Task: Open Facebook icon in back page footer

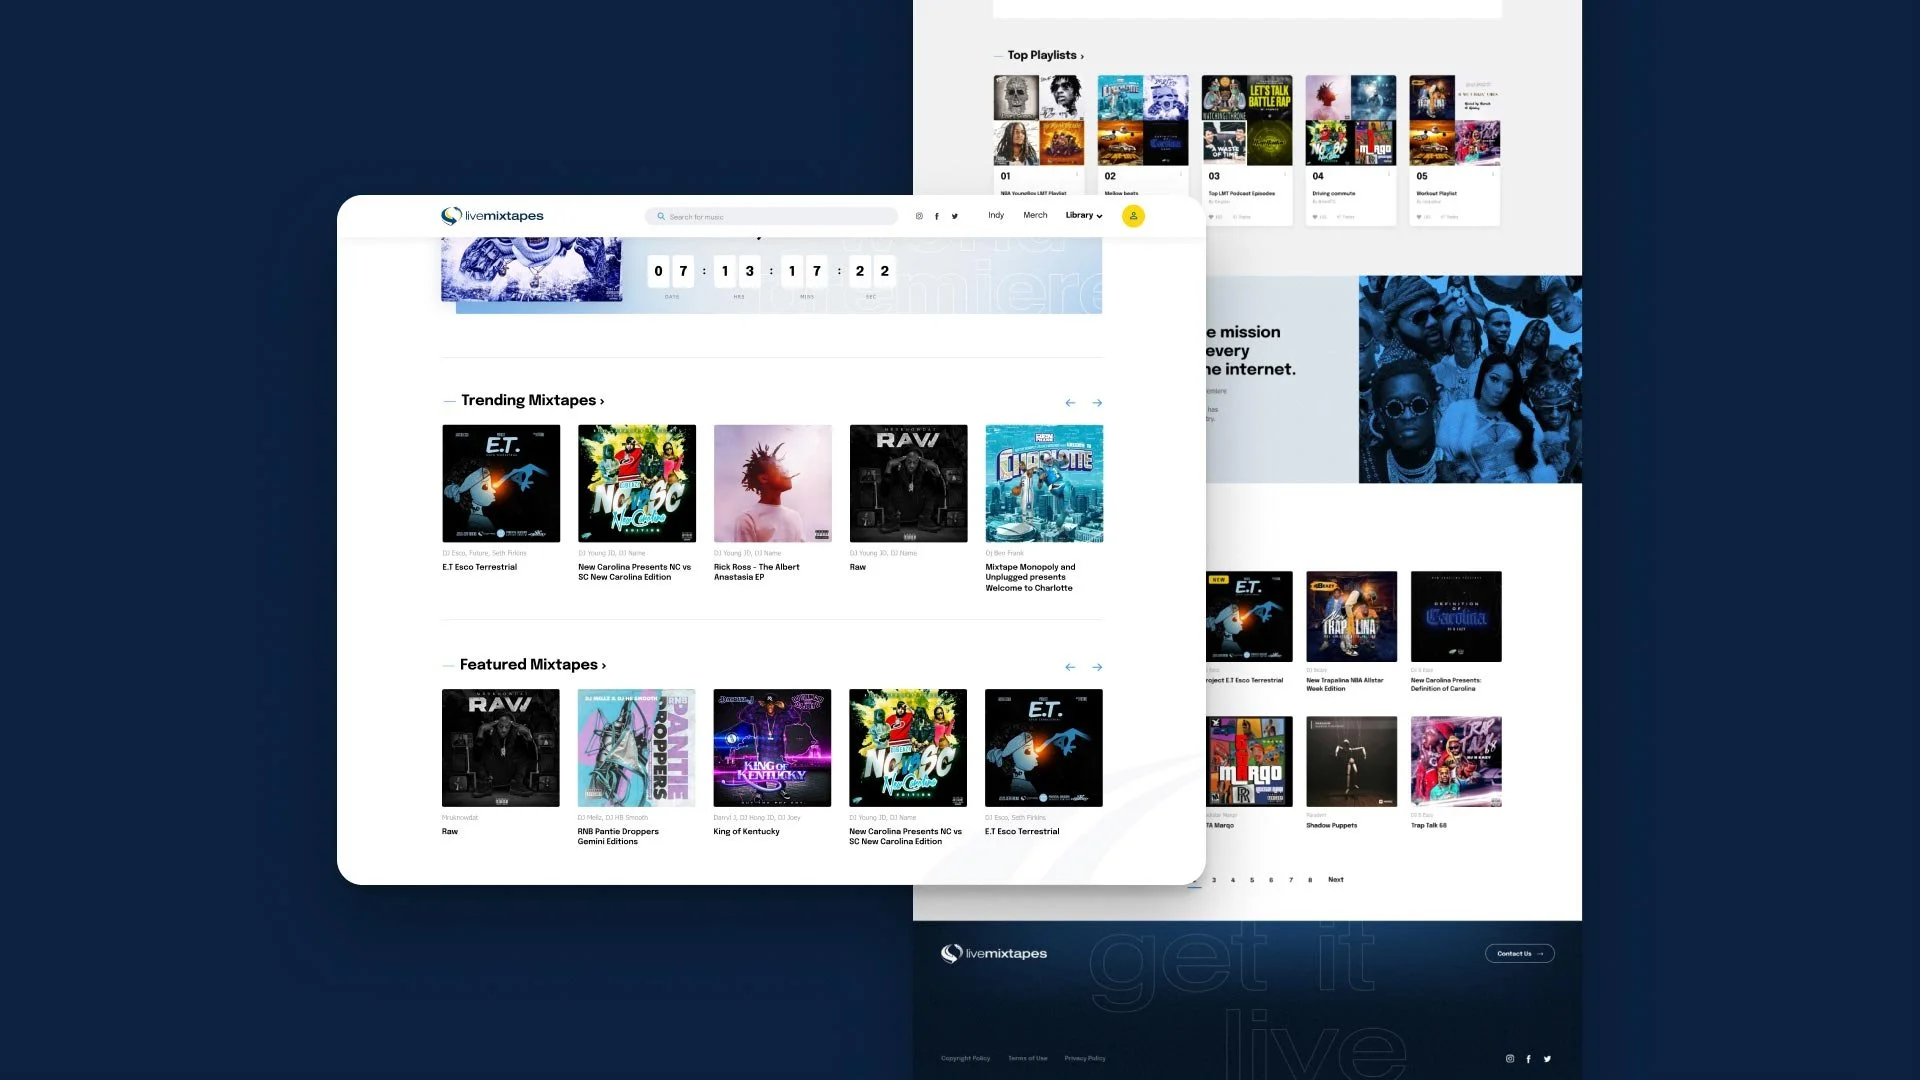Action: [1528, 1058]
